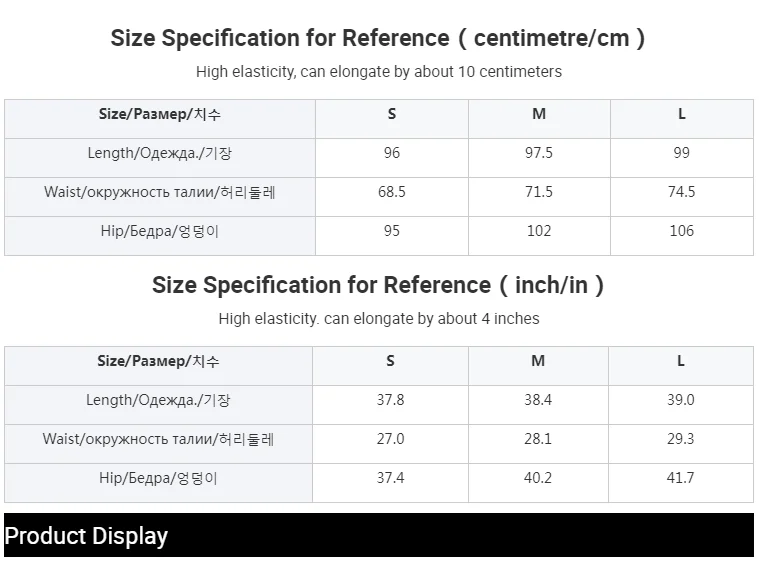Select the S column header in inch table

click(390, 361)
